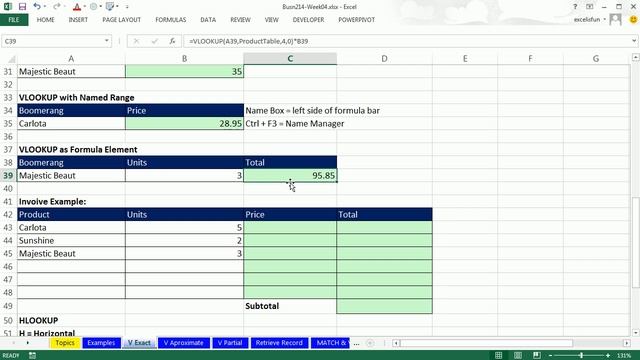This screenshot has width=640, height=360.
Task: Switch to the Topics sheet
Action: point(65,343)
